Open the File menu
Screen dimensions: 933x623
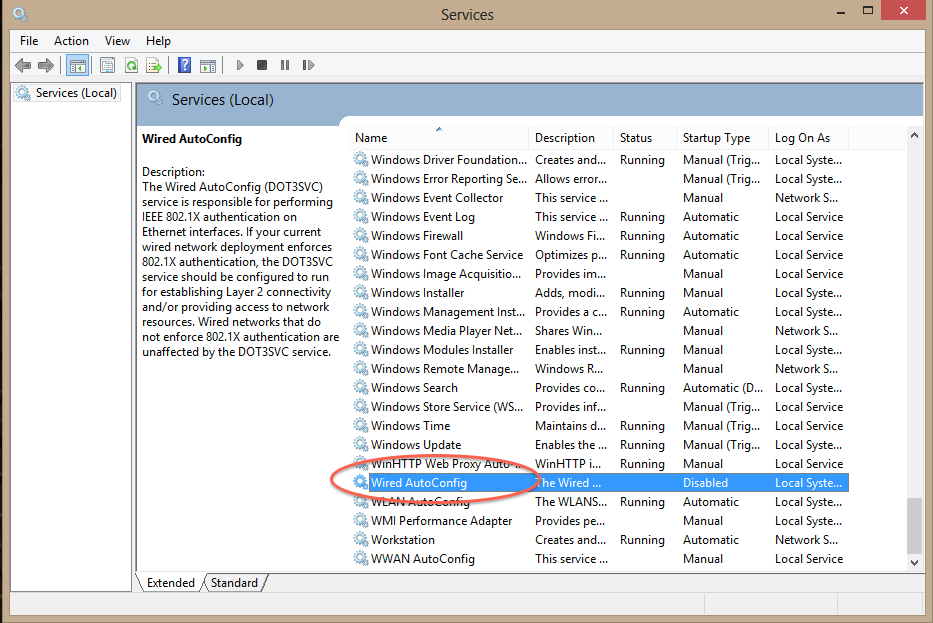[29, 40]
